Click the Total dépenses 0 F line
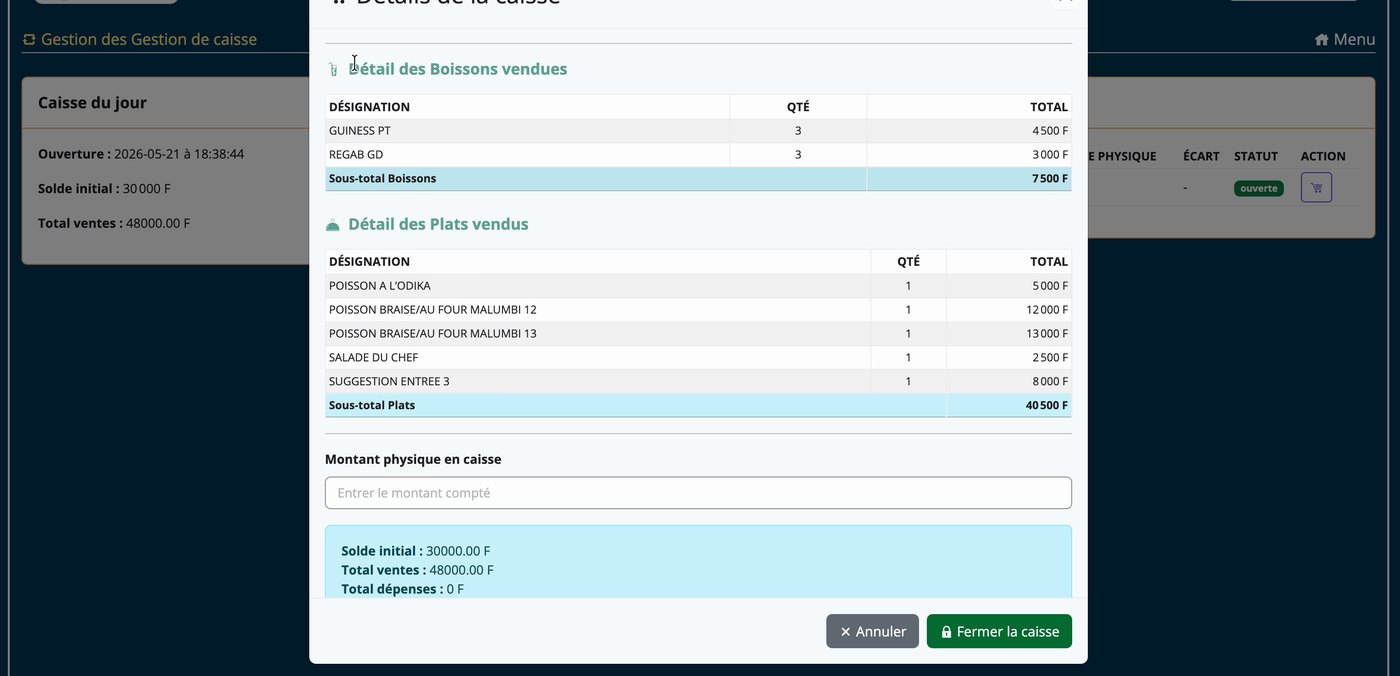The height and width of the screenshot is (676, 1400). 402,589
